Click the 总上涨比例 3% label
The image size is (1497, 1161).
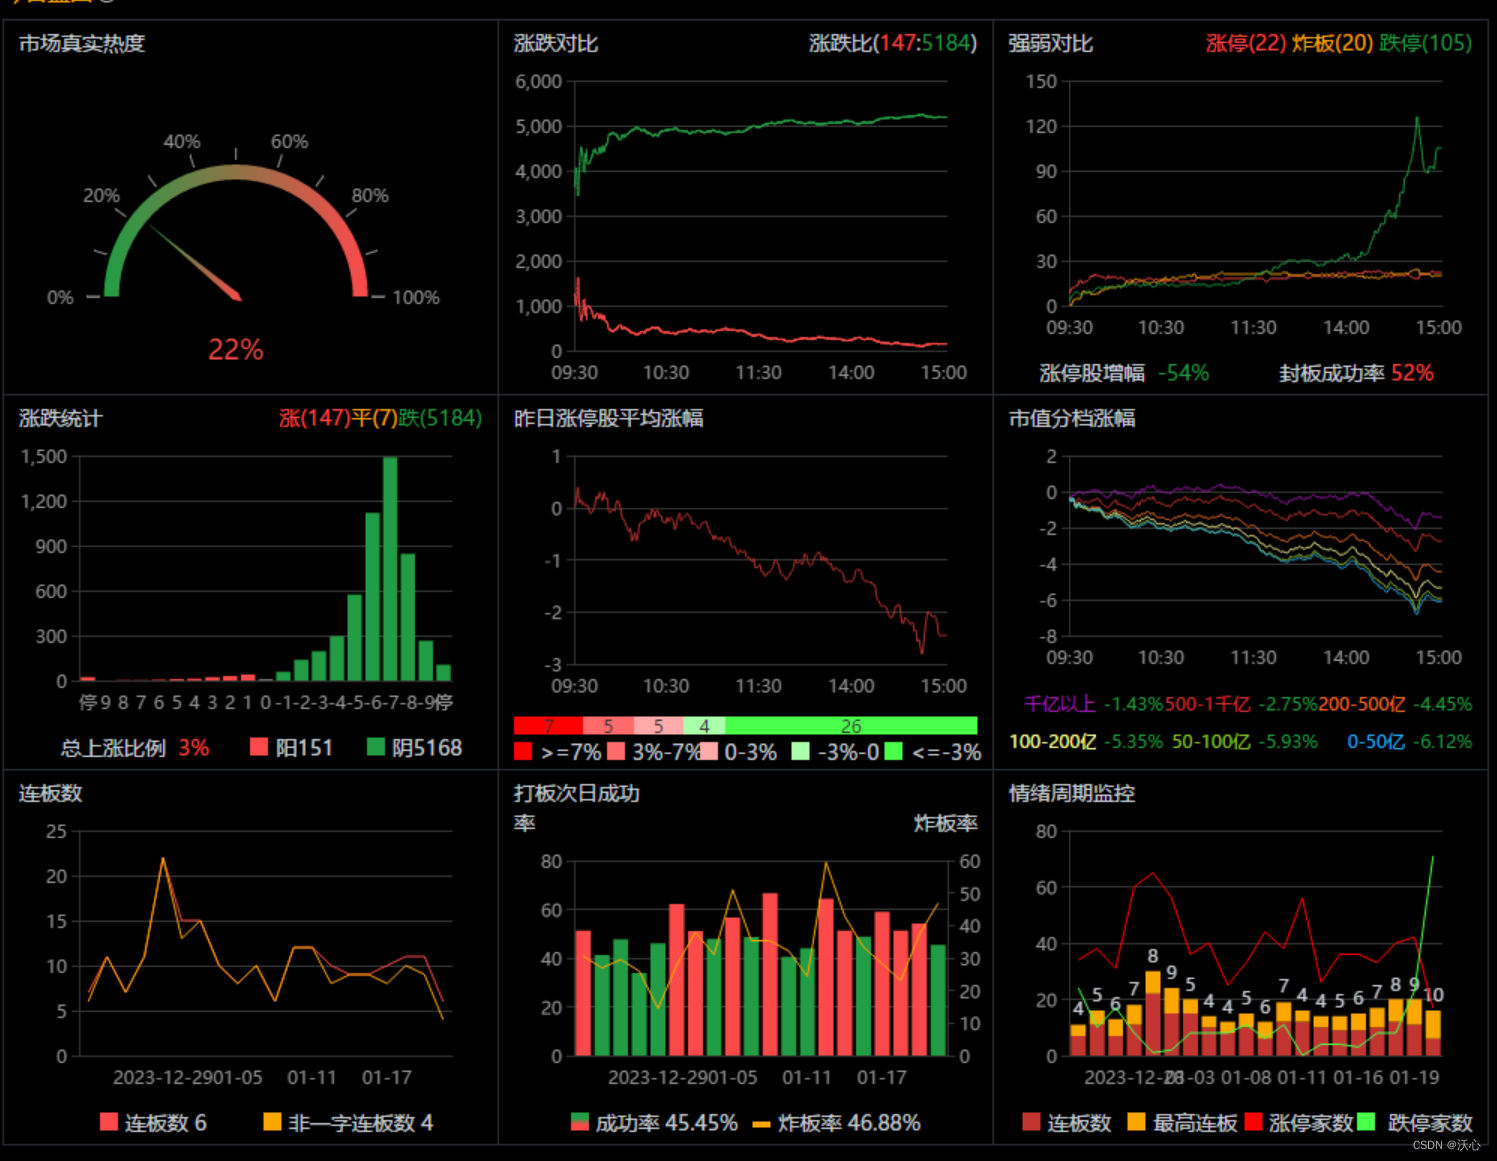coord(135,748)
